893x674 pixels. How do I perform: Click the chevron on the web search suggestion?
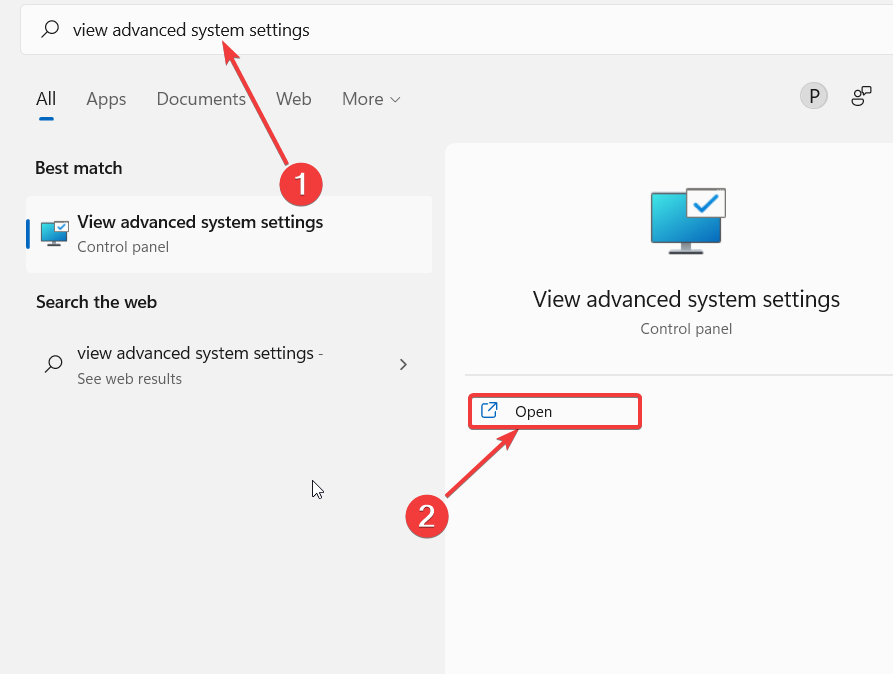click(403, 364)
